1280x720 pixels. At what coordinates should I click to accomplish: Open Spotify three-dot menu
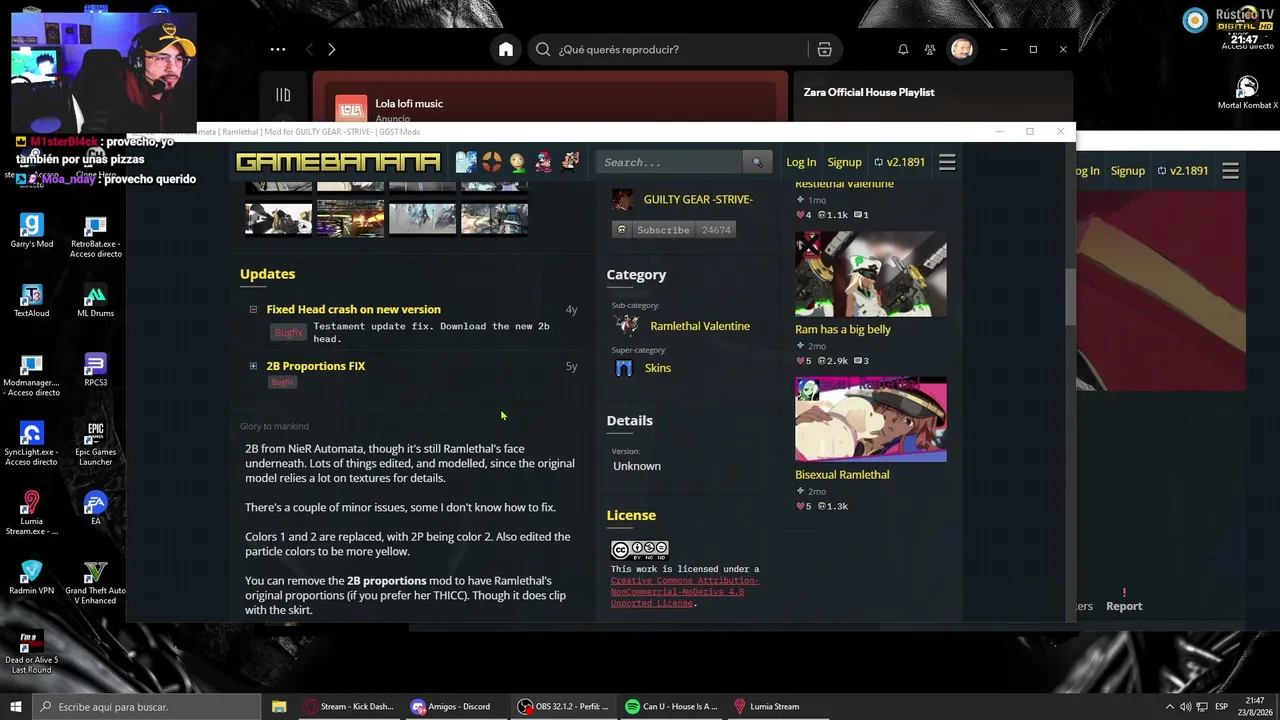[278, 49]
